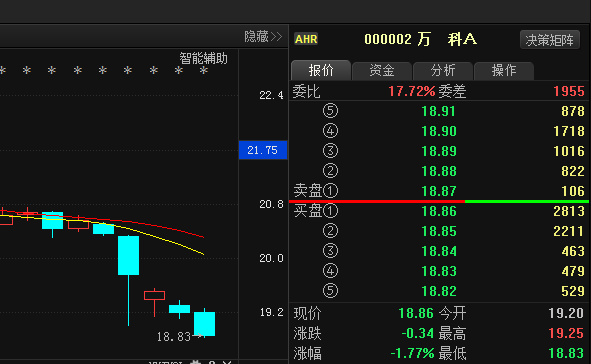Select sell price 18.89
The height and width of the screenshot is (364, 591).
pos(439,151)
